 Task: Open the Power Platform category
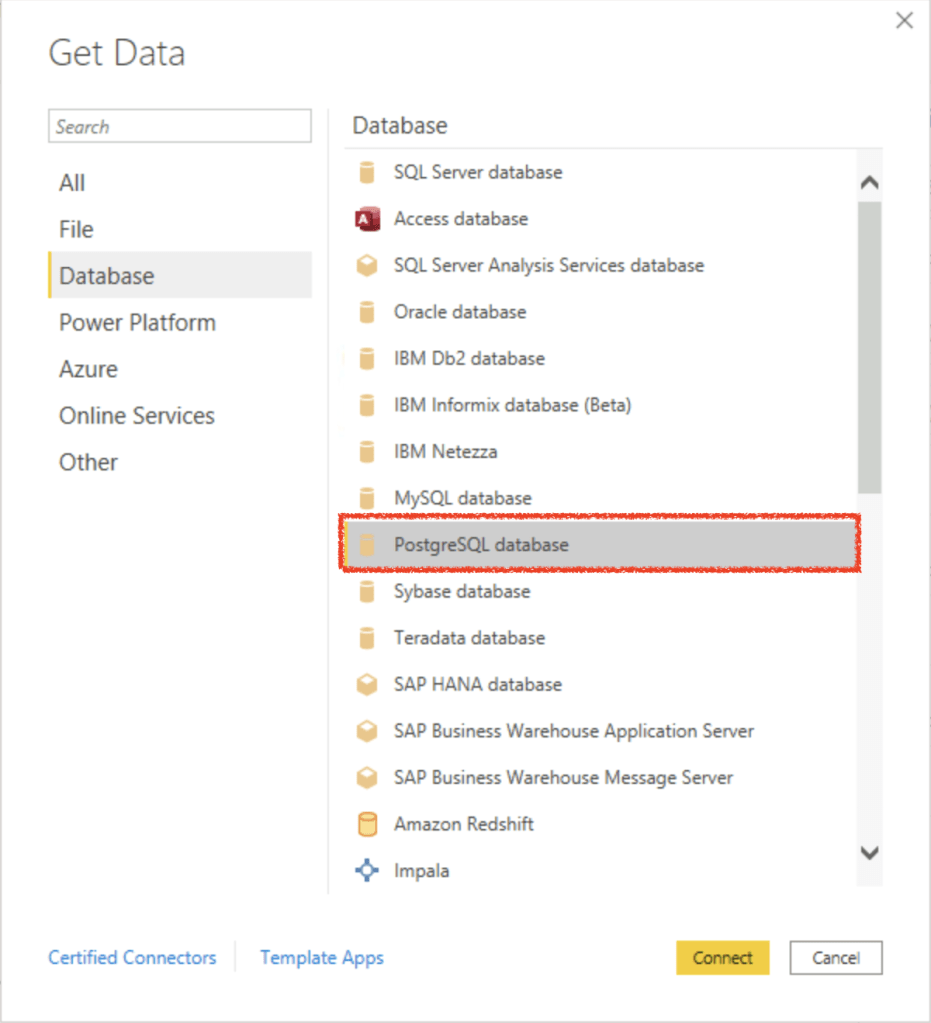coord(137,323)
